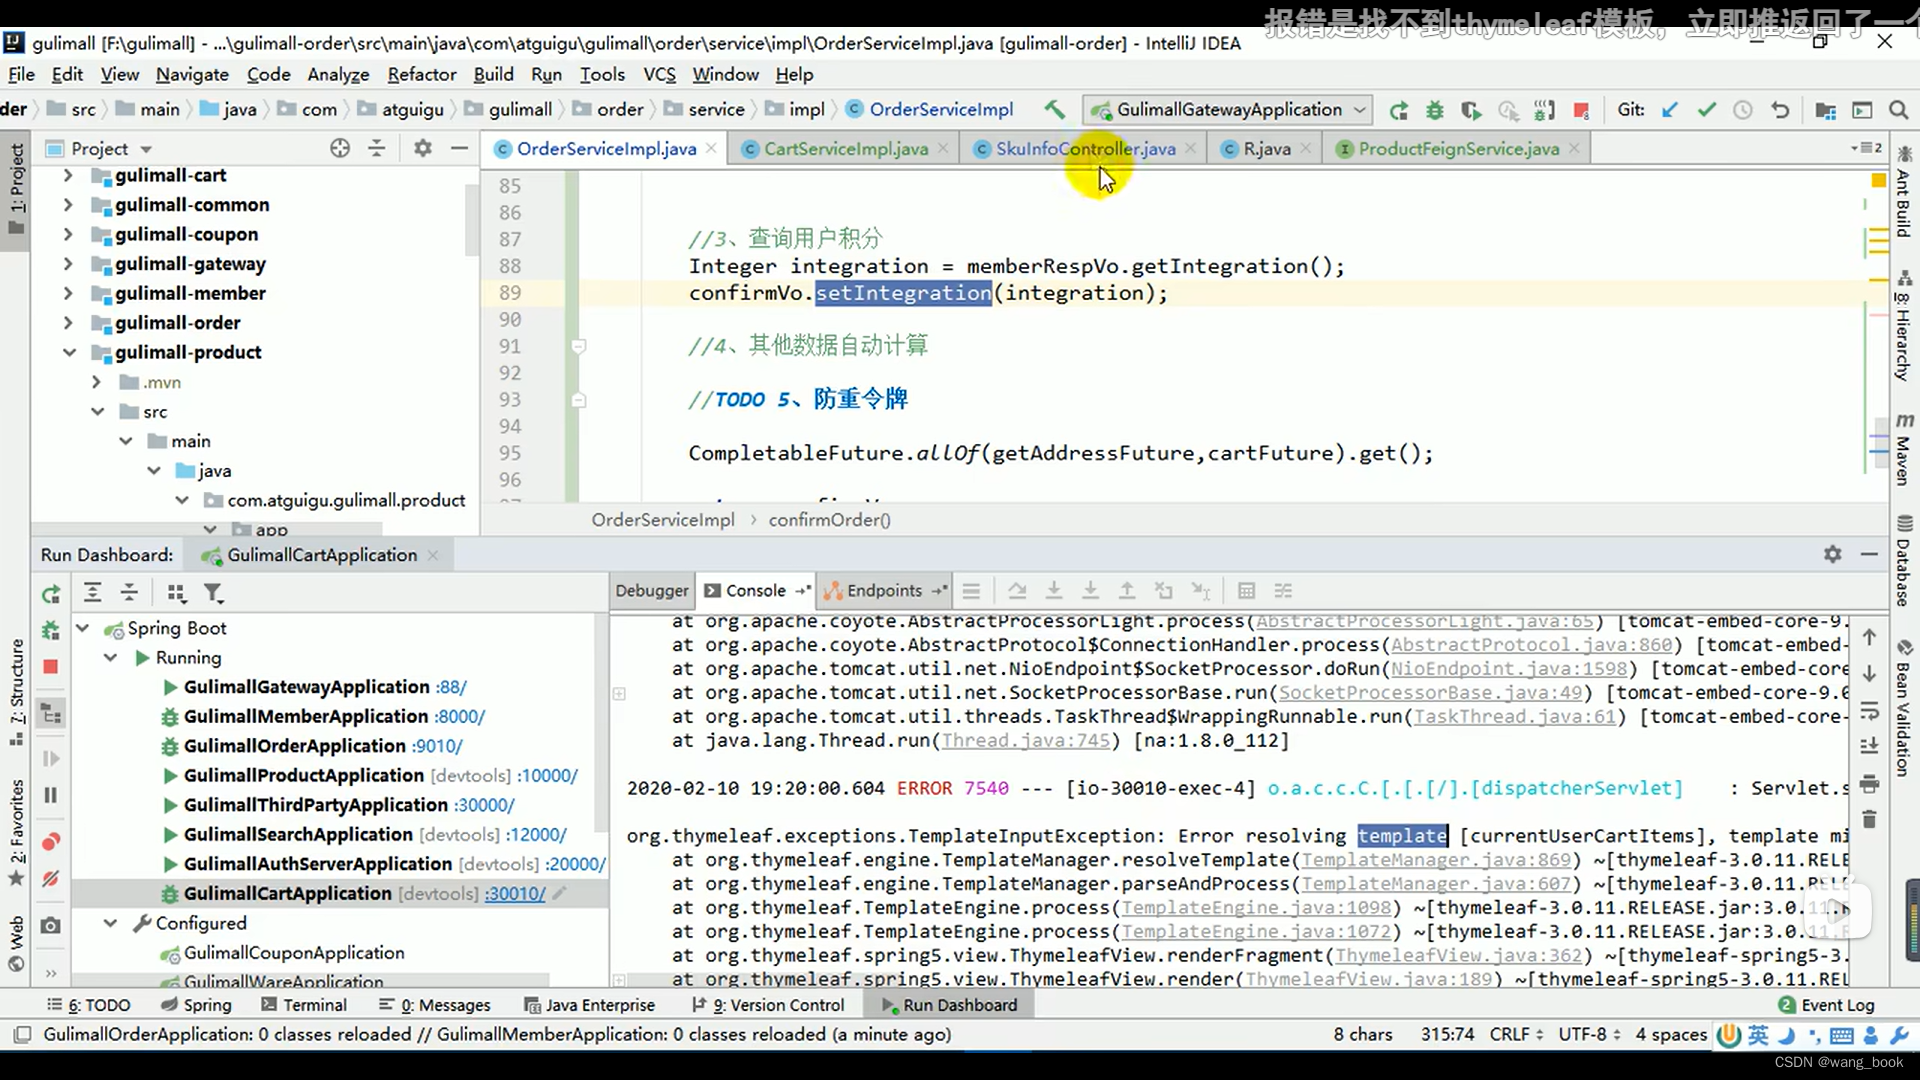Viewport: 1920px width, 1080px height.
Task: Start debugging with the bug icon
Action: point(1435,110)
